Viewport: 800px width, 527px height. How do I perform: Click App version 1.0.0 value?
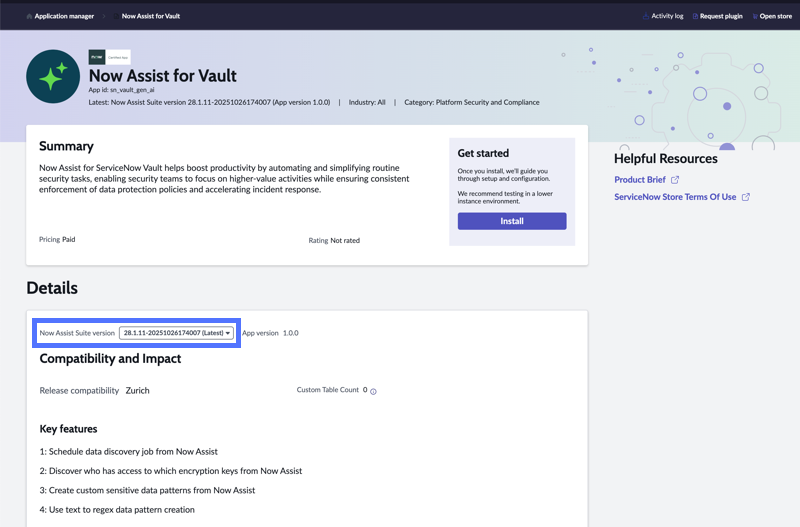pyautogui.click(x=291, y=333)
